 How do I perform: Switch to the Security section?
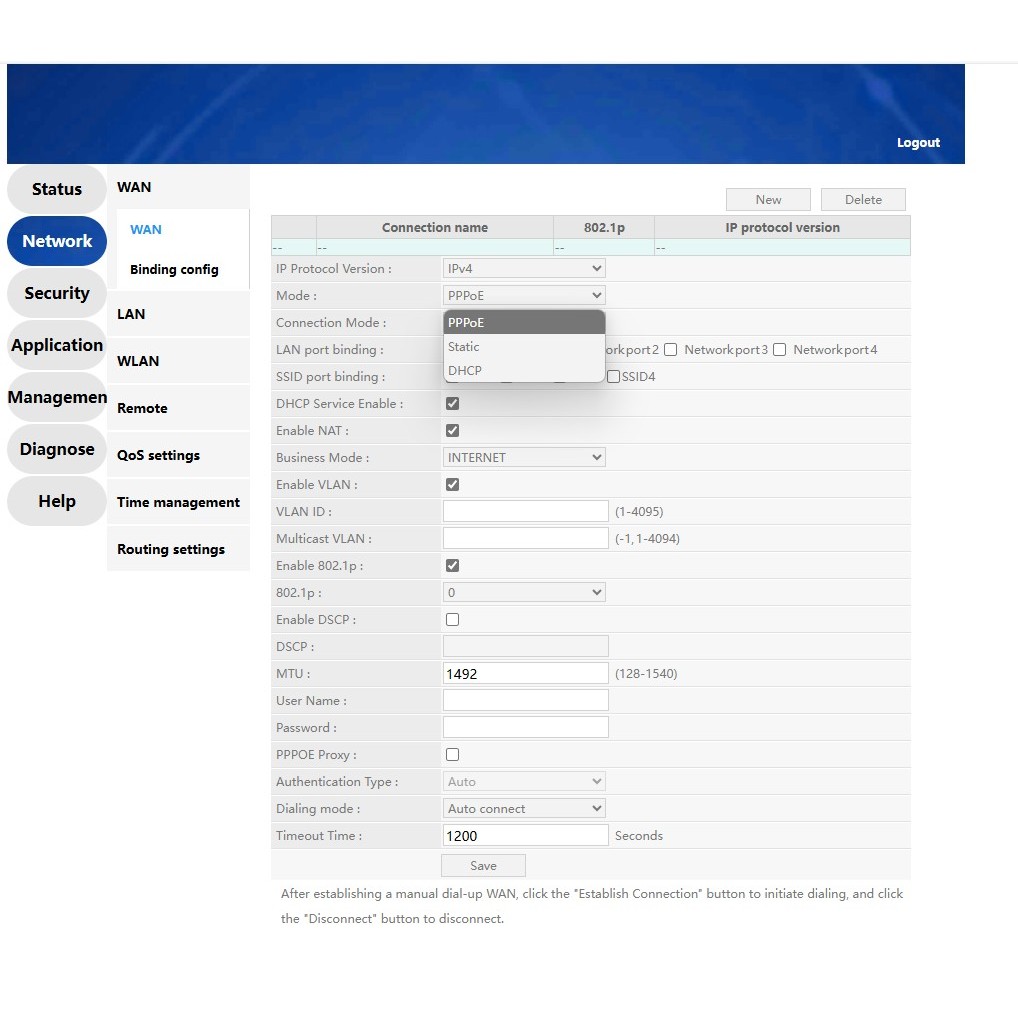(57, 294)
